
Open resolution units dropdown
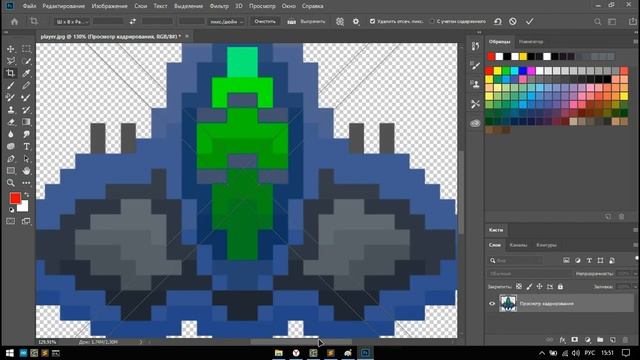point(226,22)
